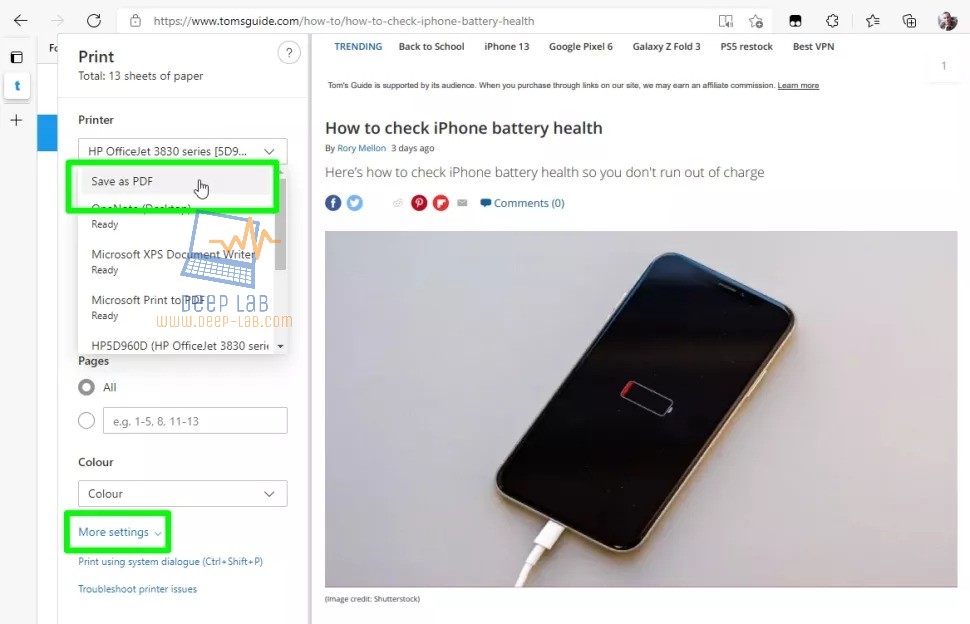Expand More settings
970x624 pixels.
coord(119,532)
